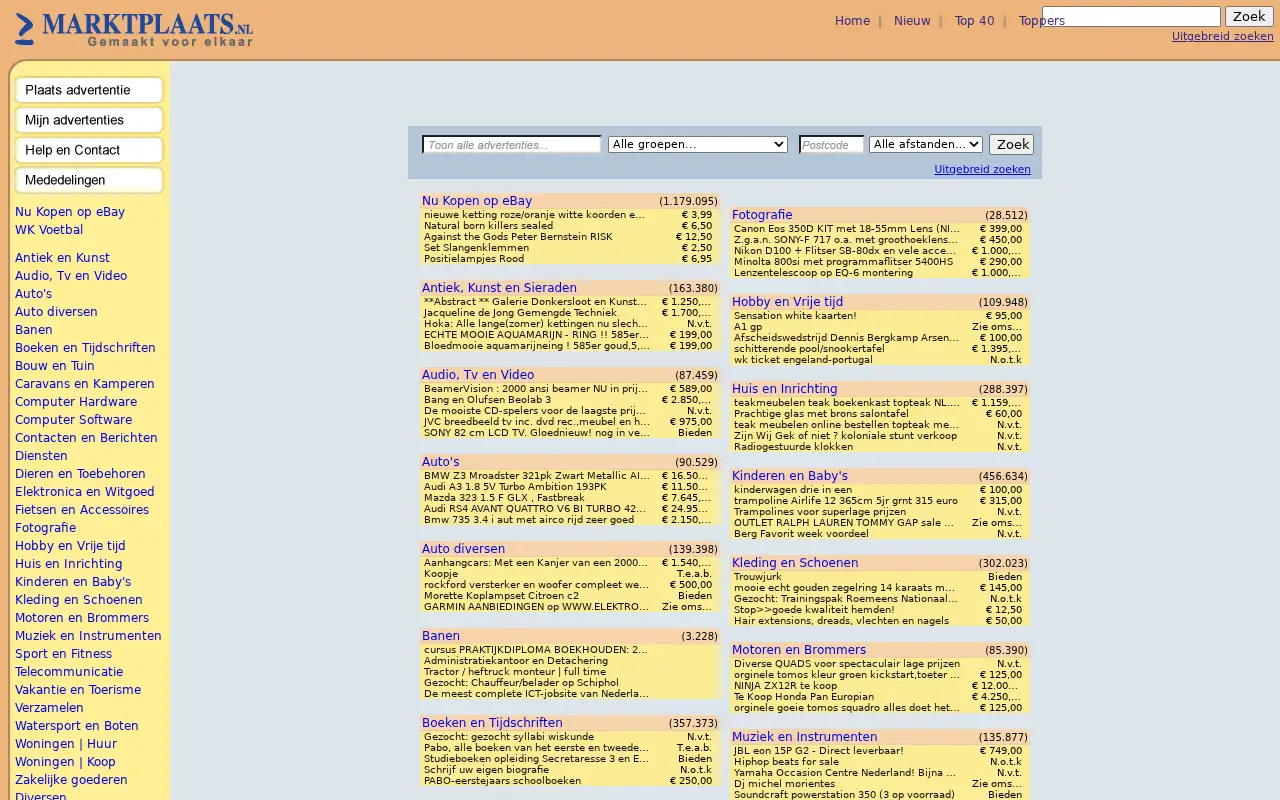The image size is (1280, 800).
Task: Open the "Computer Hardware" category link
Action: 76,402
